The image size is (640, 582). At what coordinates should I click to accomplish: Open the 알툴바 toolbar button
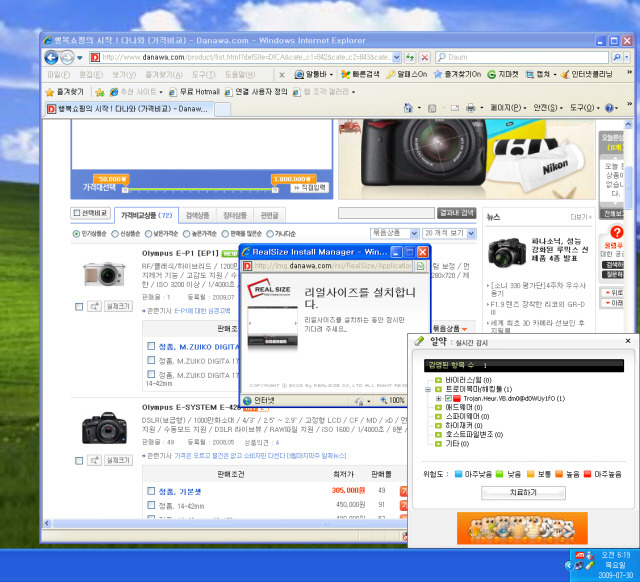click(314, 74)
